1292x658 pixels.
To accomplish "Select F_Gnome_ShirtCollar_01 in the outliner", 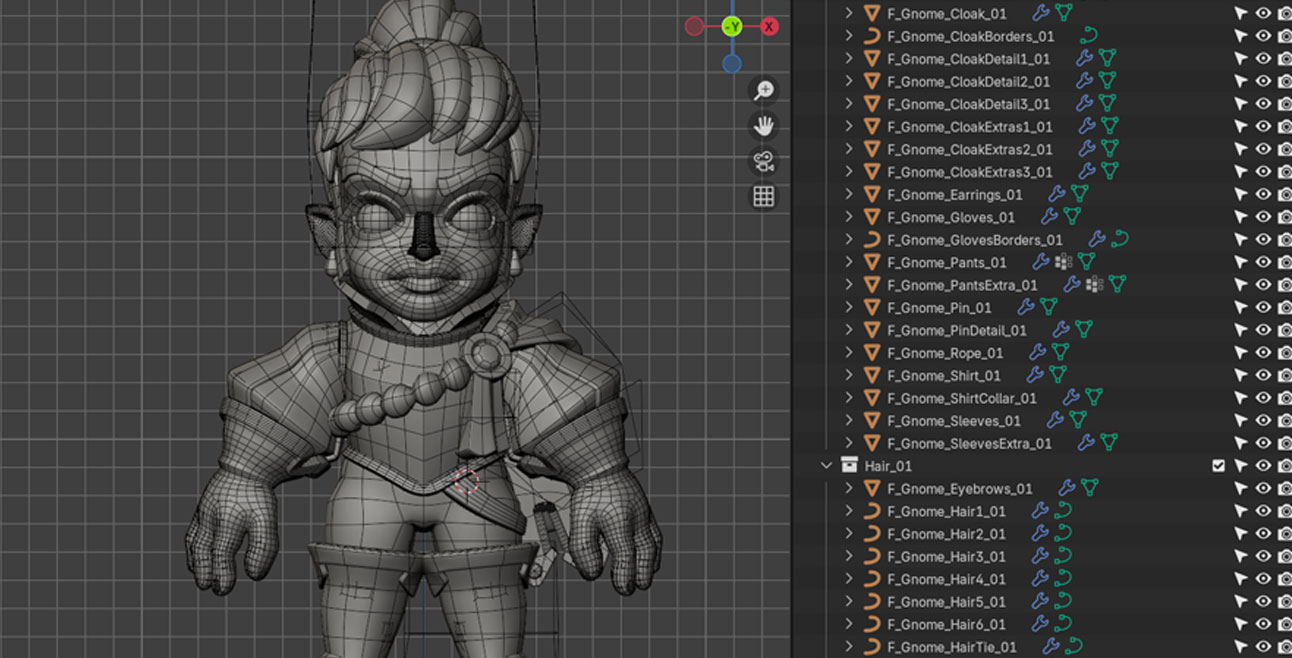I will point(962,398).
